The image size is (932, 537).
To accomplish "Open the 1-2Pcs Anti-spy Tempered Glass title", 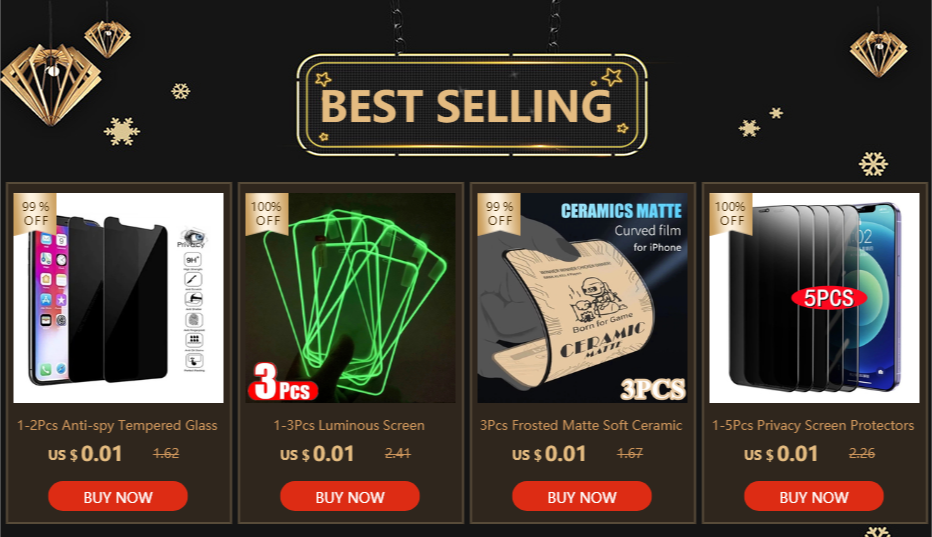I will 117,425.
